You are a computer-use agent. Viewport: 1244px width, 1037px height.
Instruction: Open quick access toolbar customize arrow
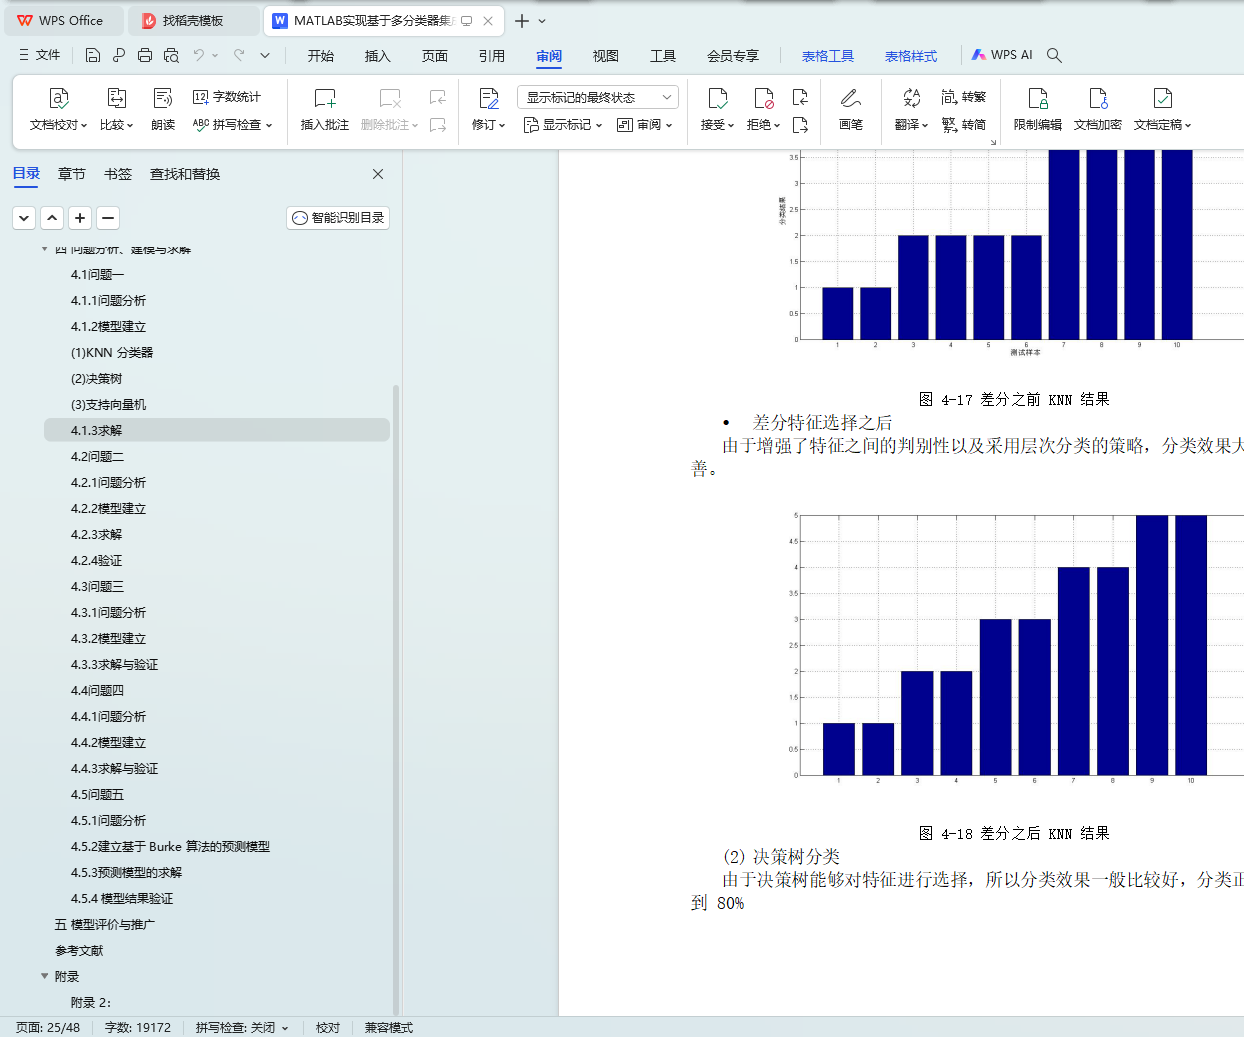[x=265, y=55]
